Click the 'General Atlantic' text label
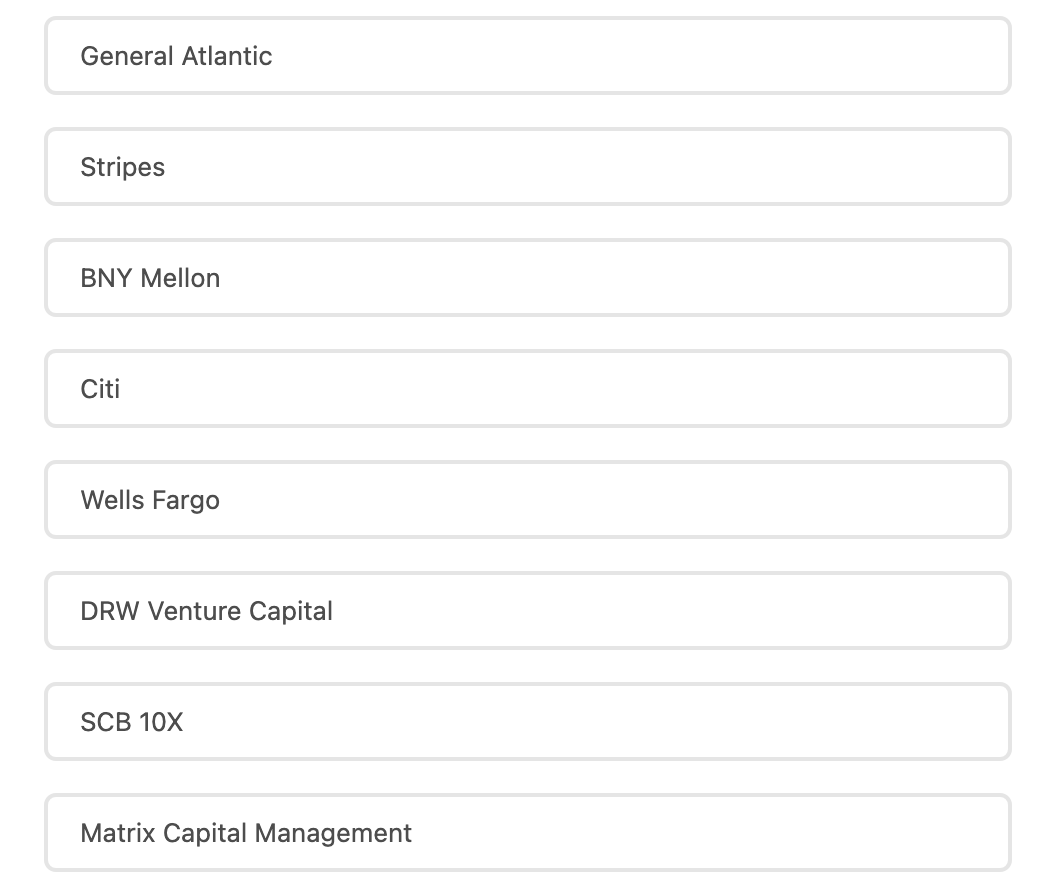 pyautogui.click(x=176, y=56)
